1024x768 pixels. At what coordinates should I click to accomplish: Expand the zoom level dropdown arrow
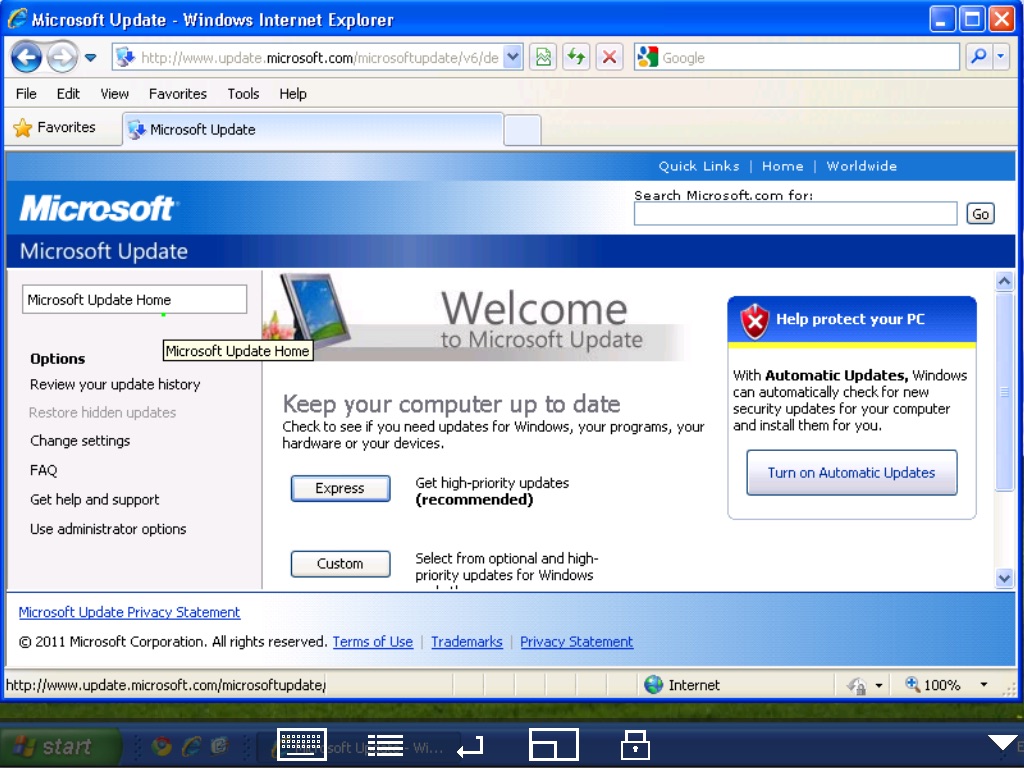(984, 685)
